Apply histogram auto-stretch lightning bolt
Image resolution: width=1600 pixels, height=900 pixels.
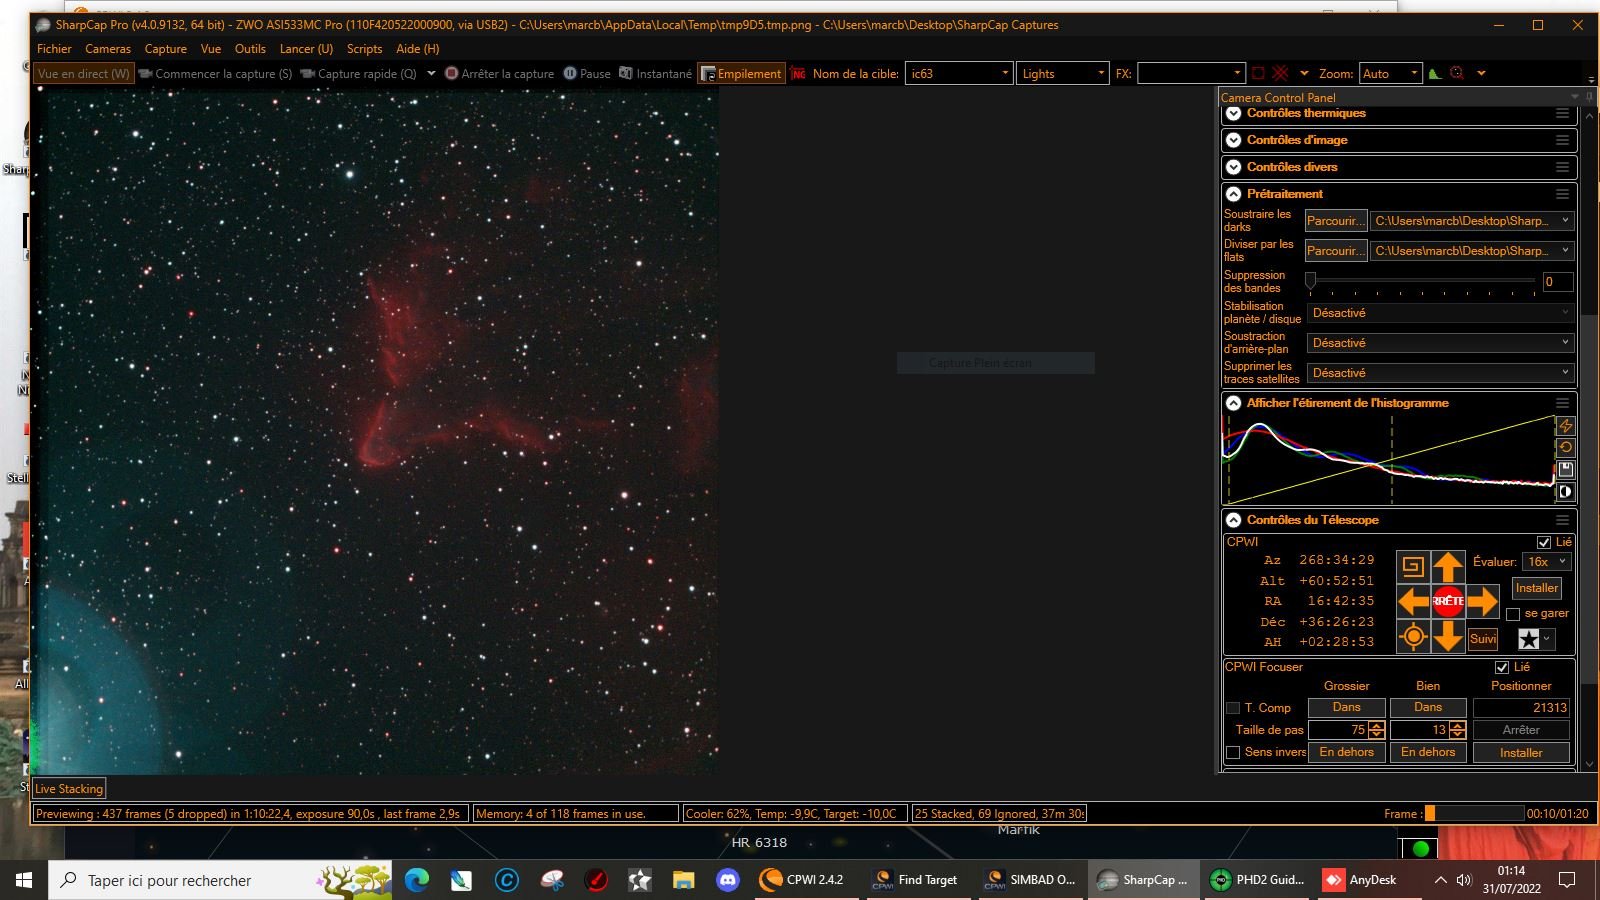coord(1566,426)
